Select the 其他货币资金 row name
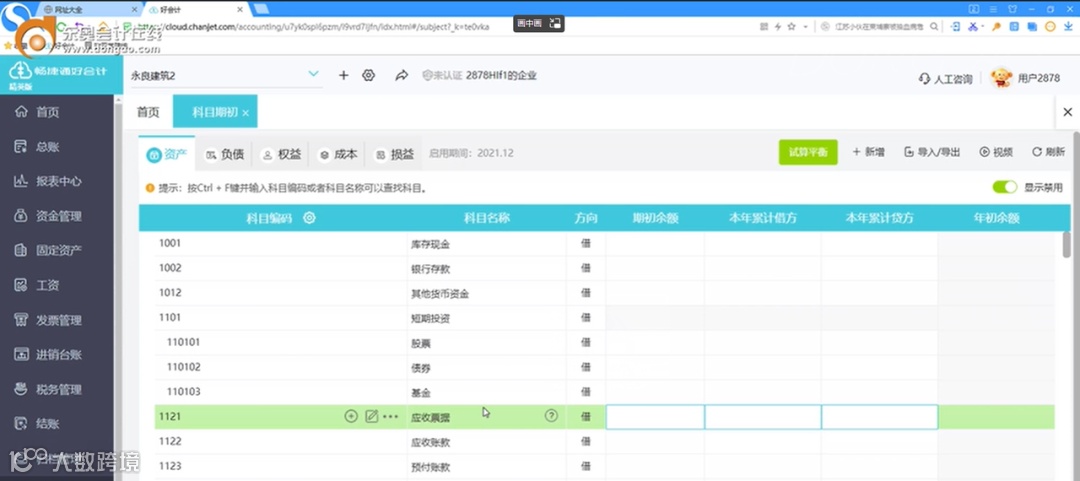This screenshot has height=481, width=1080. point(439,294)
